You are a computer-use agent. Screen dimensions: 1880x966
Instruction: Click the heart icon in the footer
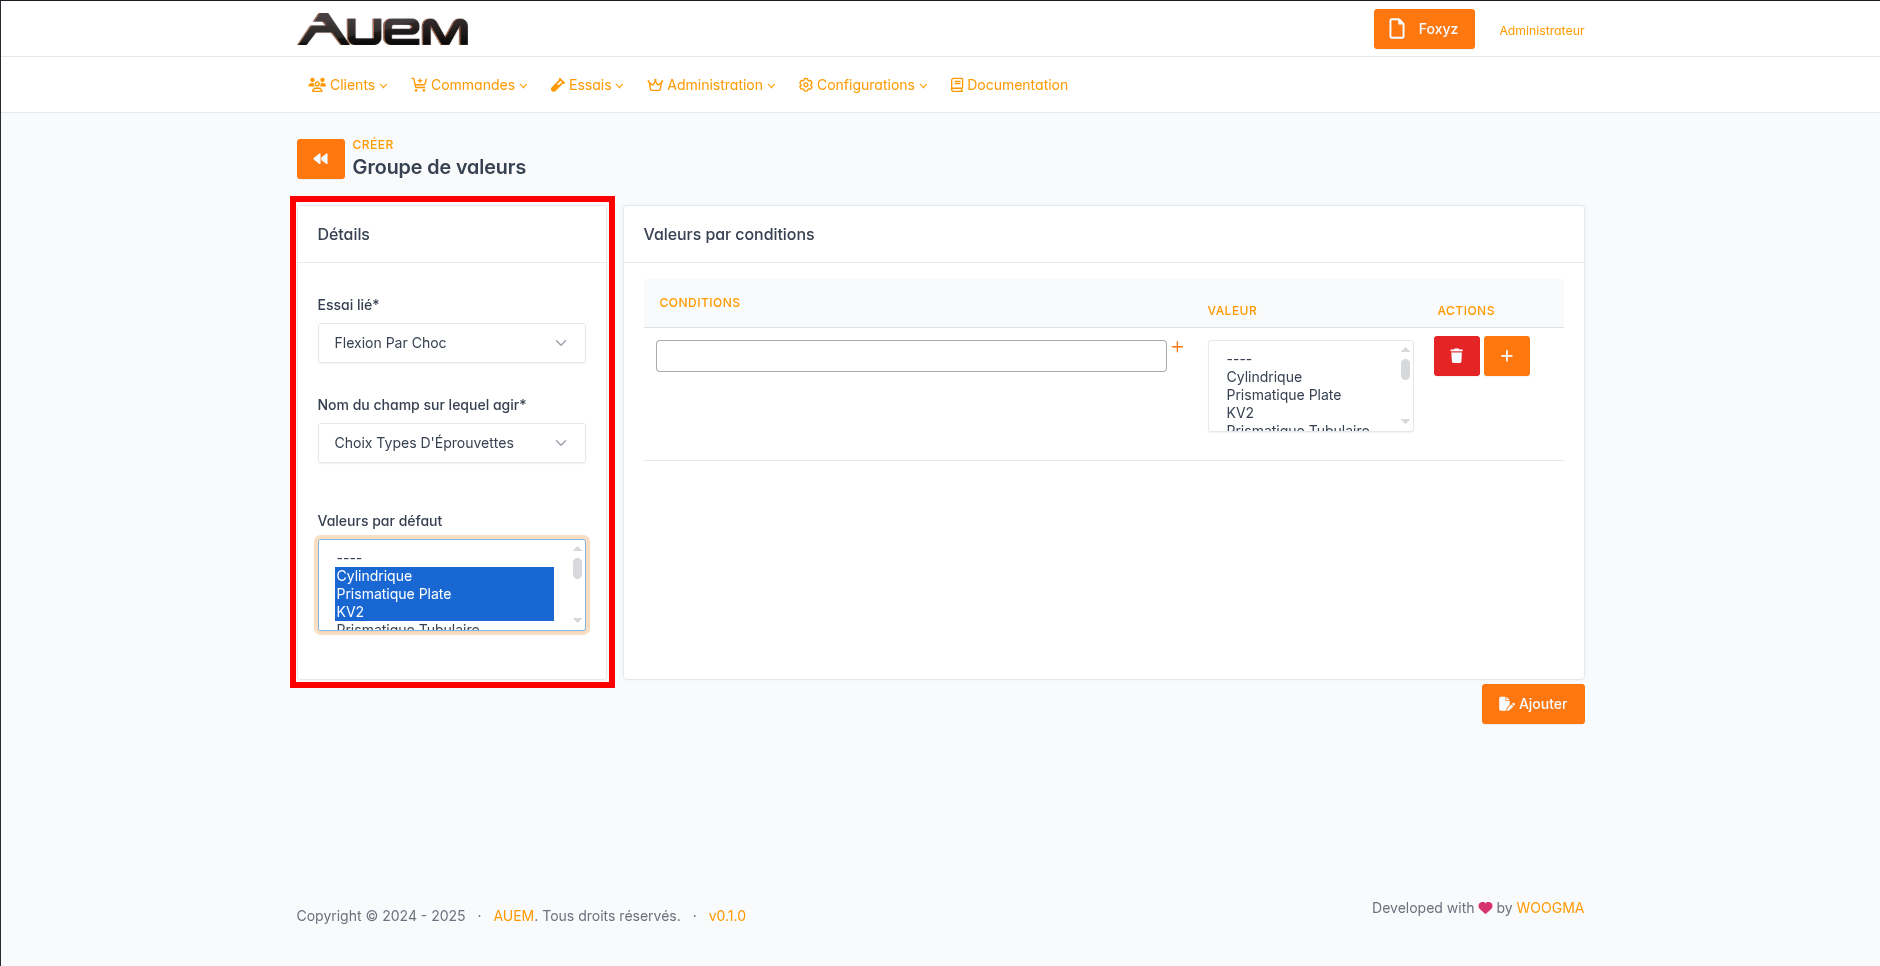1485,908
